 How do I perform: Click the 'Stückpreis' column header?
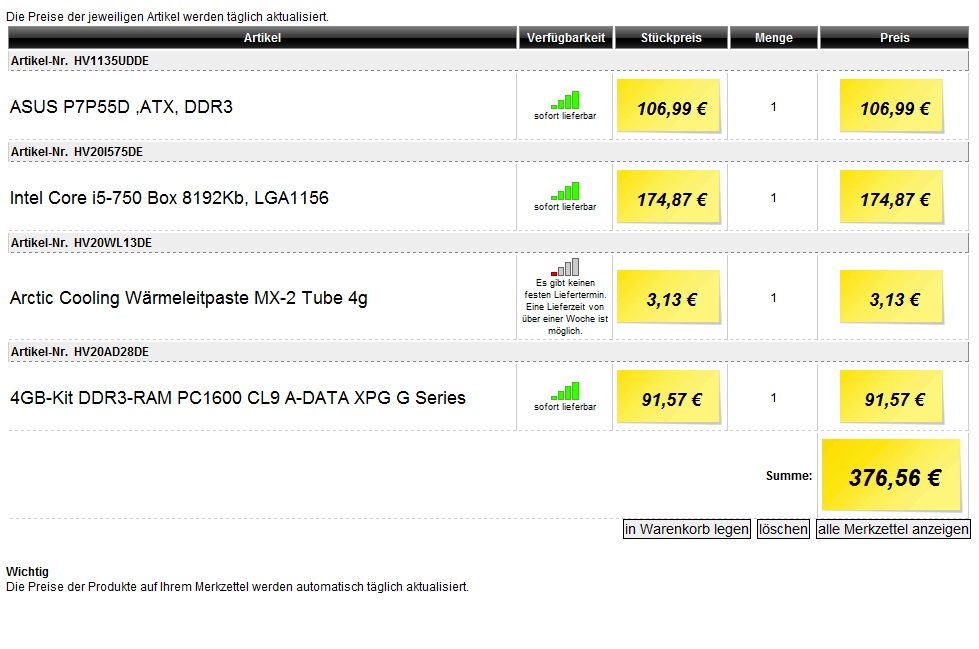coord(671,37)
